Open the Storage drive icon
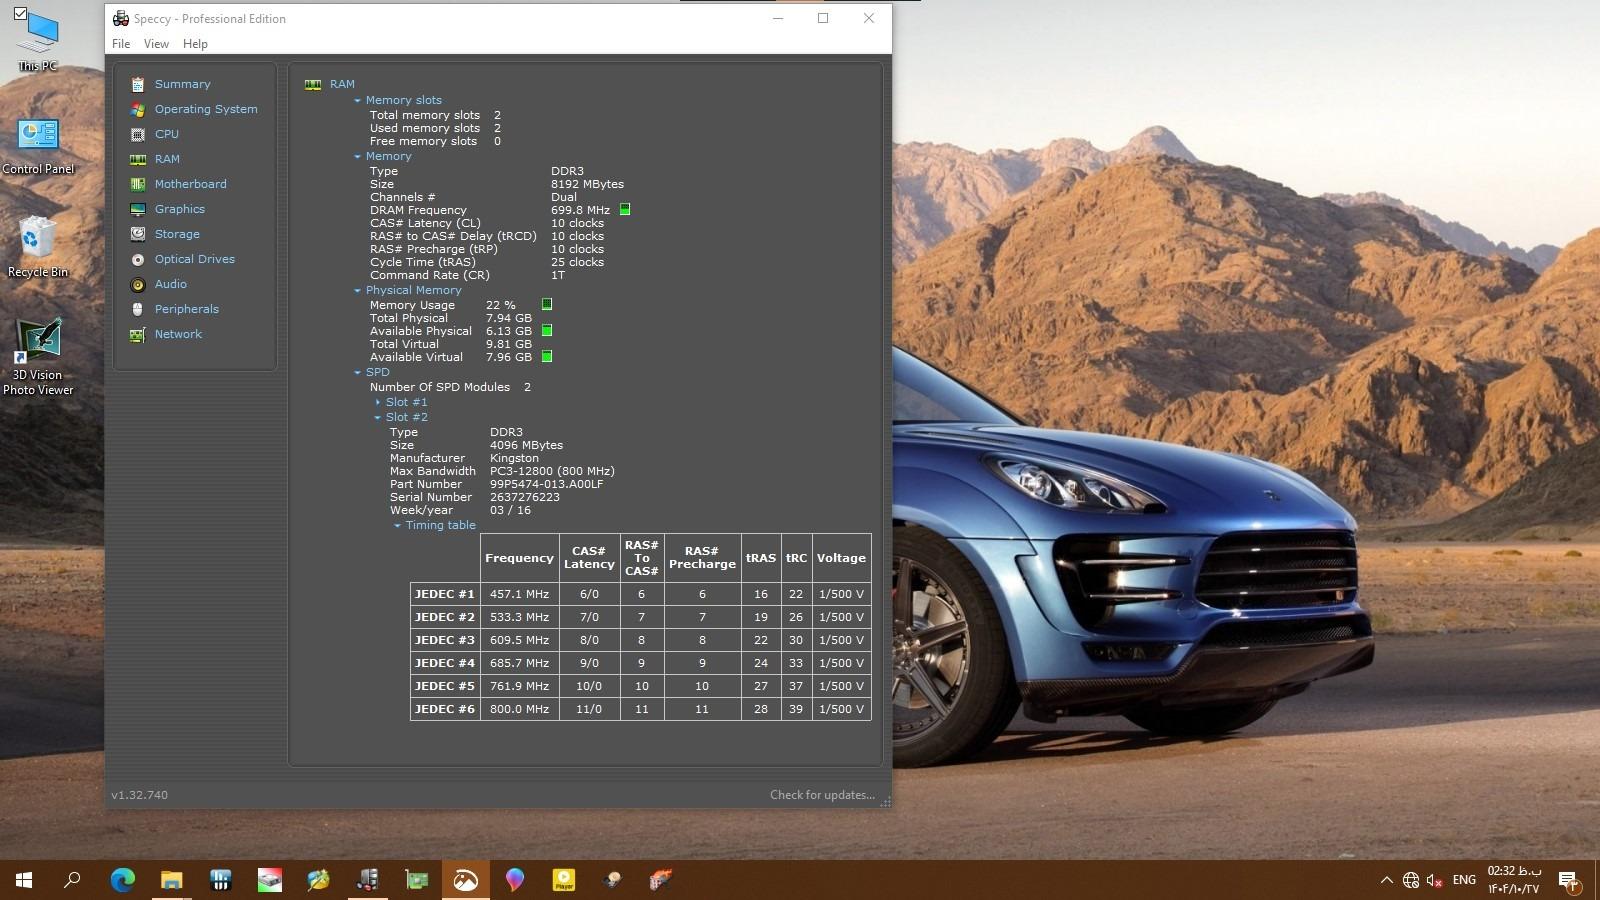Screen dimensions: 1600x900 pyautogui.click(x=138, y=234)
